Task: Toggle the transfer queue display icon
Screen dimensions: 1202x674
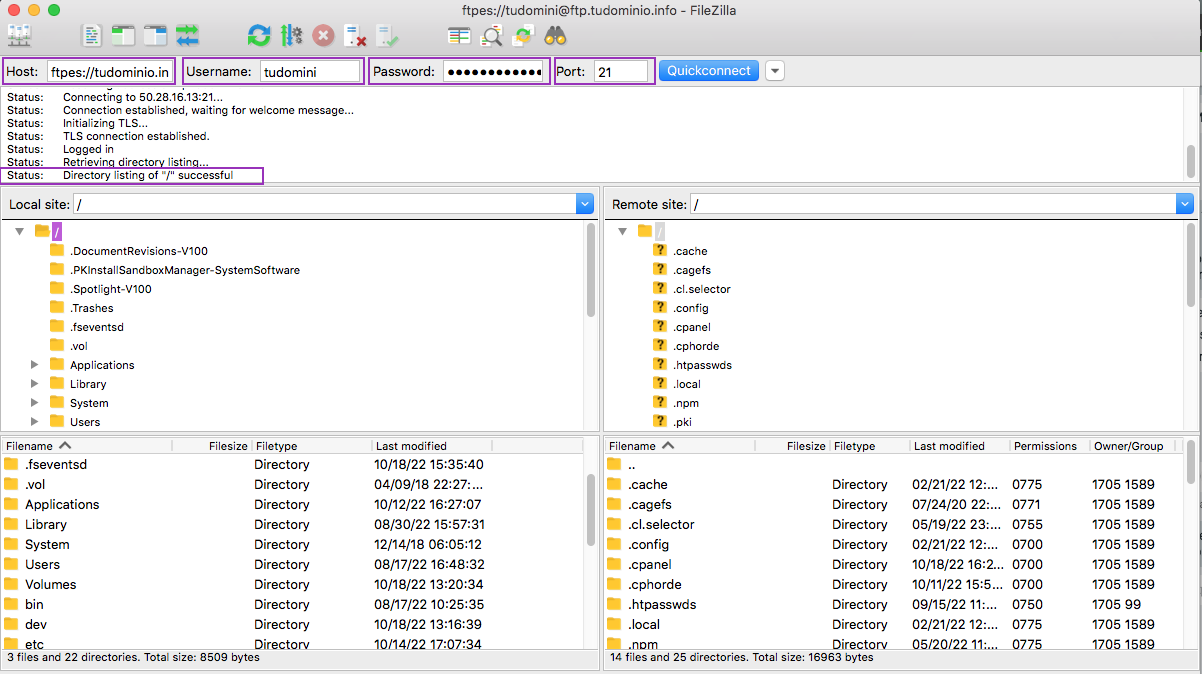Action: pos(187,36)
